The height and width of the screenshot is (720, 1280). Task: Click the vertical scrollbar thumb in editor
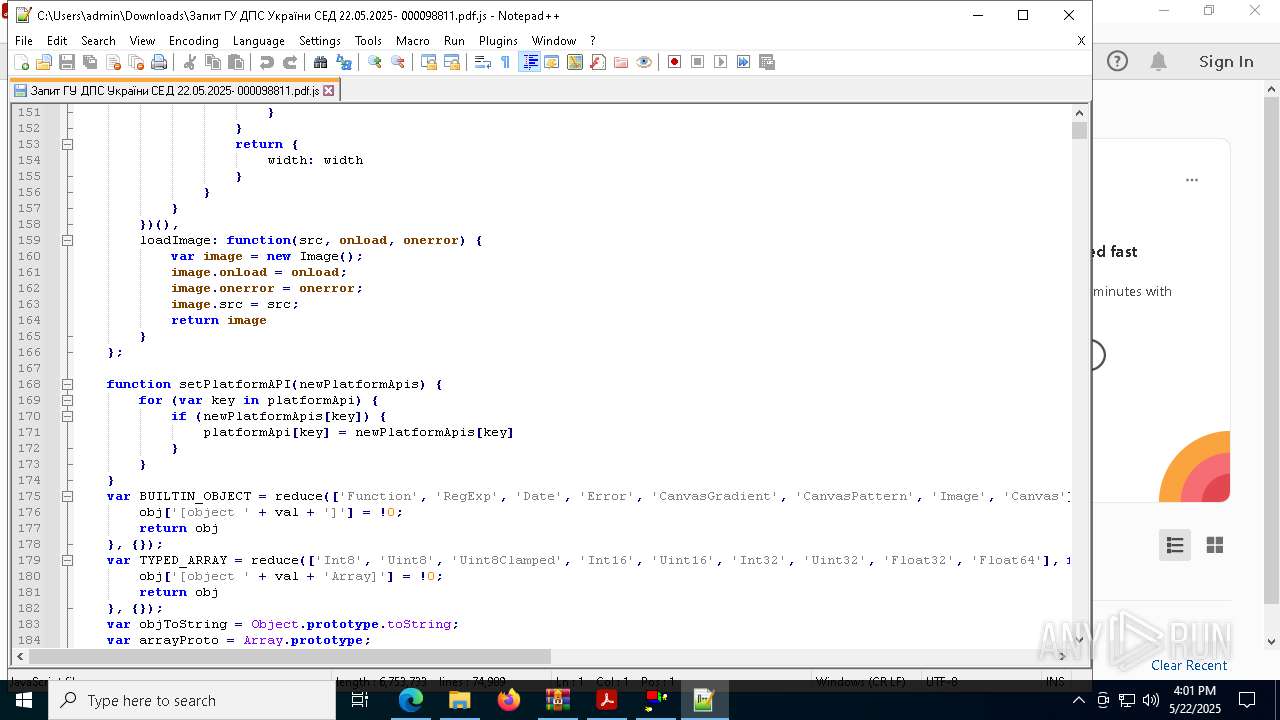coord(1079,130)
